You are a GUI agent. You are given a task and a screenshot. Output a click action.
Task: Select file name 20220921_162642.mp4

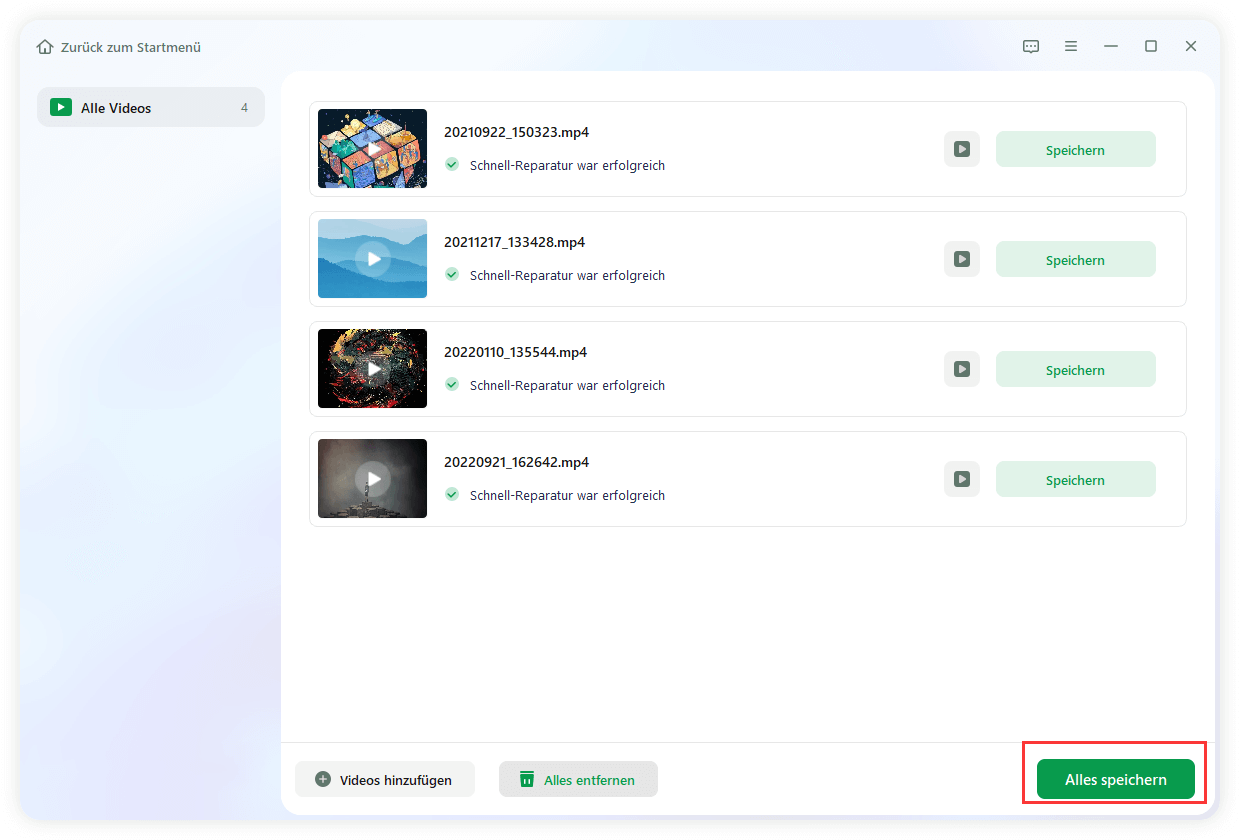(x=517, y=462)
